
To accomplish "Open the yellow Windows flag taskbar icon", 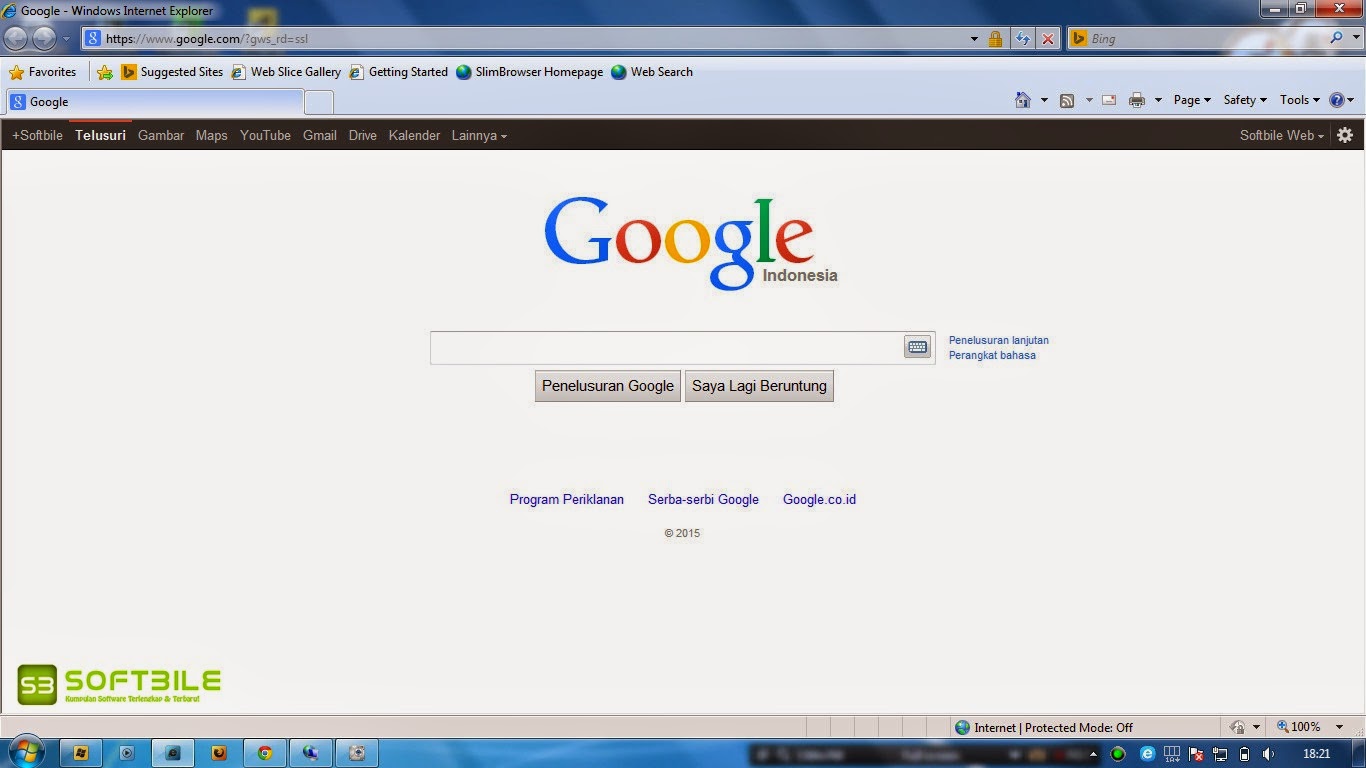I will (81, 753).
